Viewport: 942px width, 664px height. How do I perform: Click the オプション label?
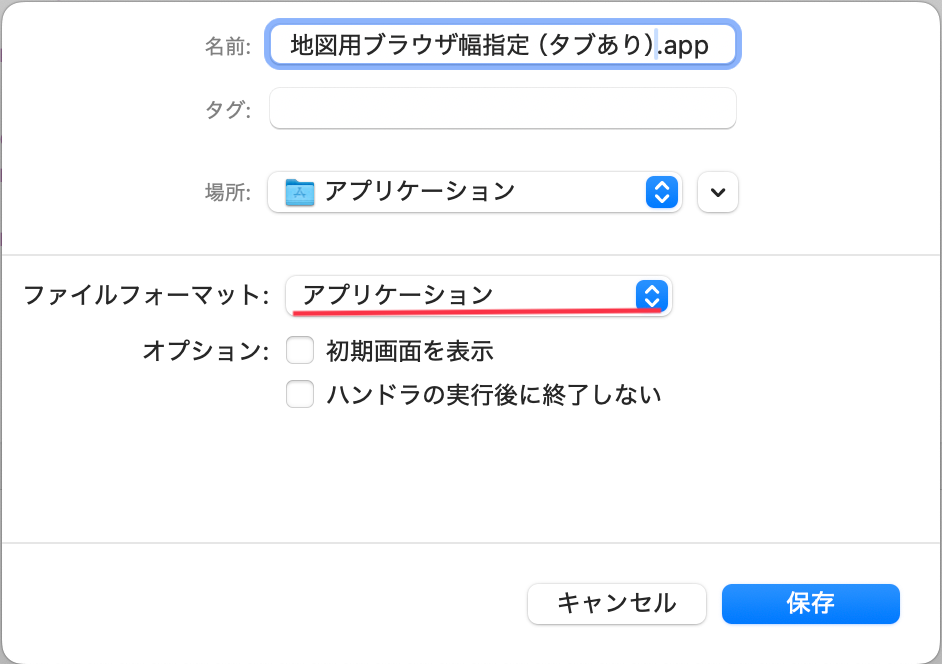[x=206, y=351]
